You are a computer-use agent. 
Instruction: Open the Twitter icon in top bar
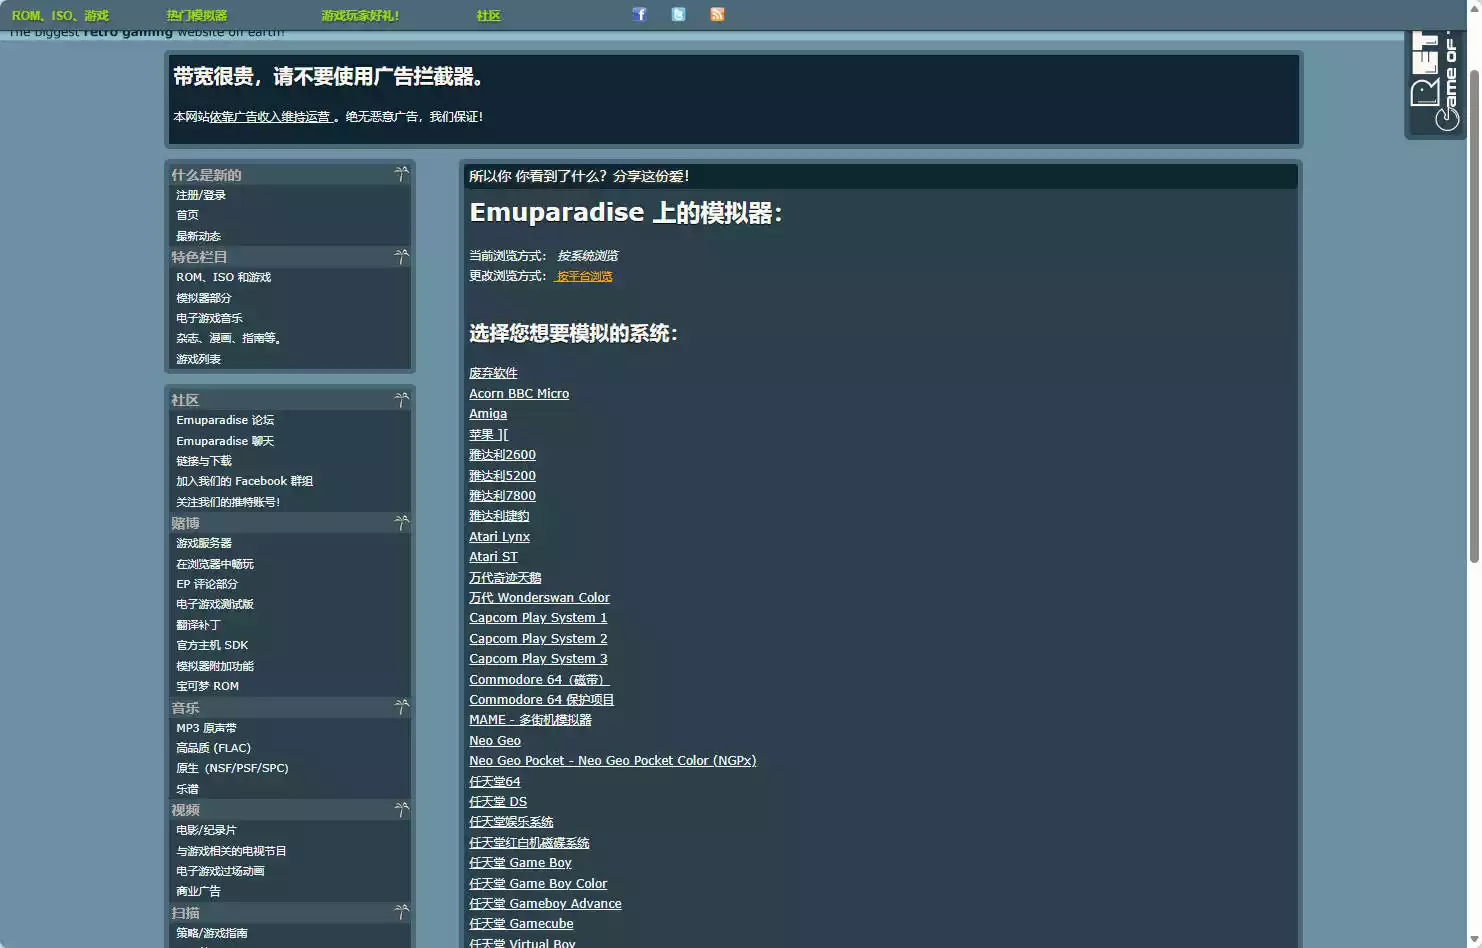point(679,14)
